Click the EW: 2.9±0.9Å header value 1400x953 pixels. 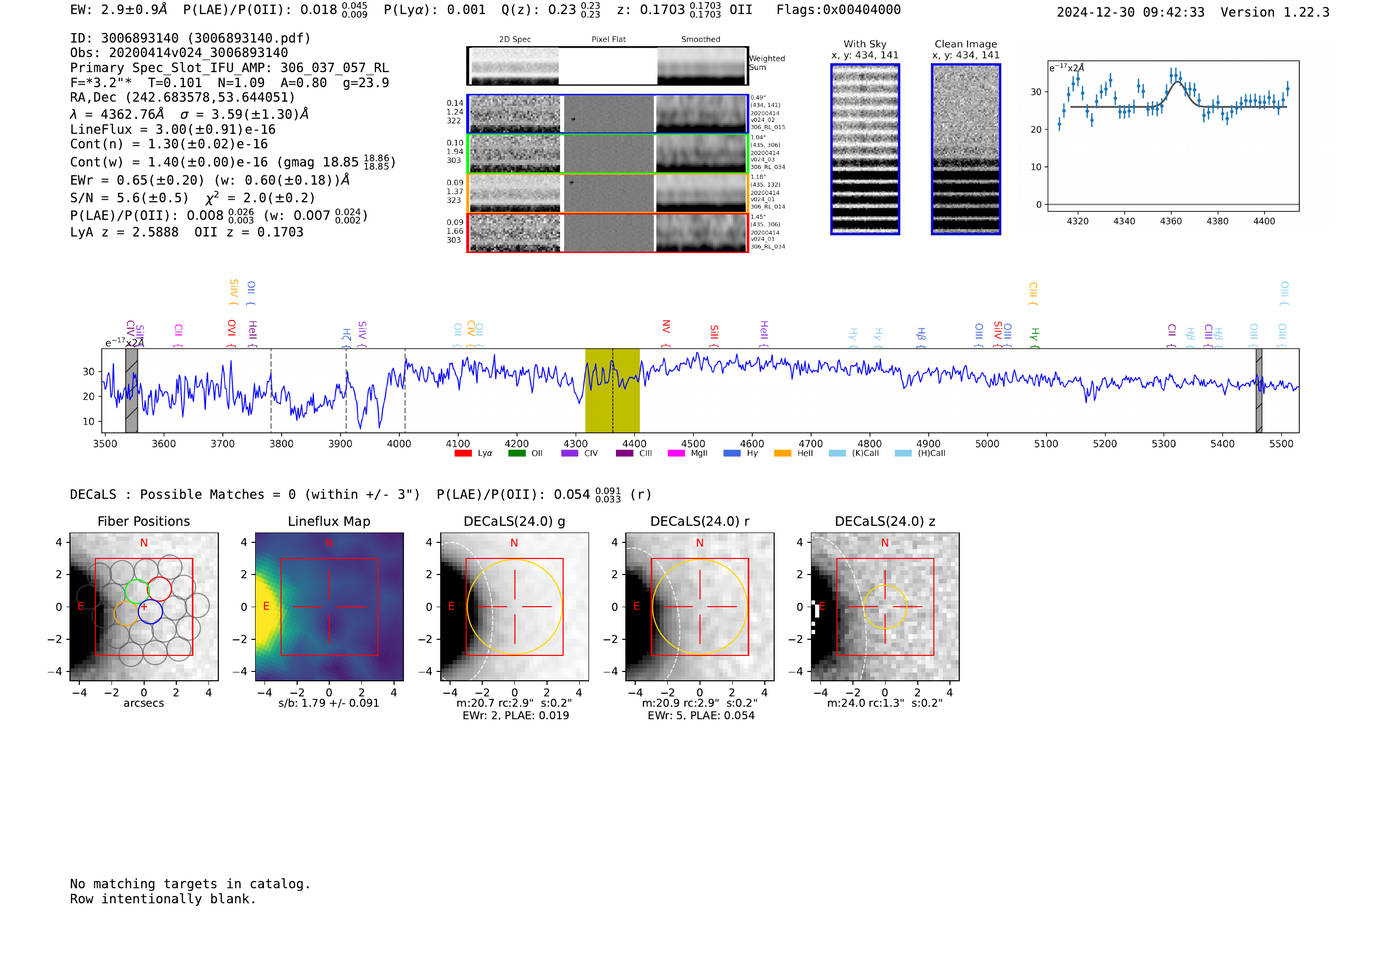(119, 10)
